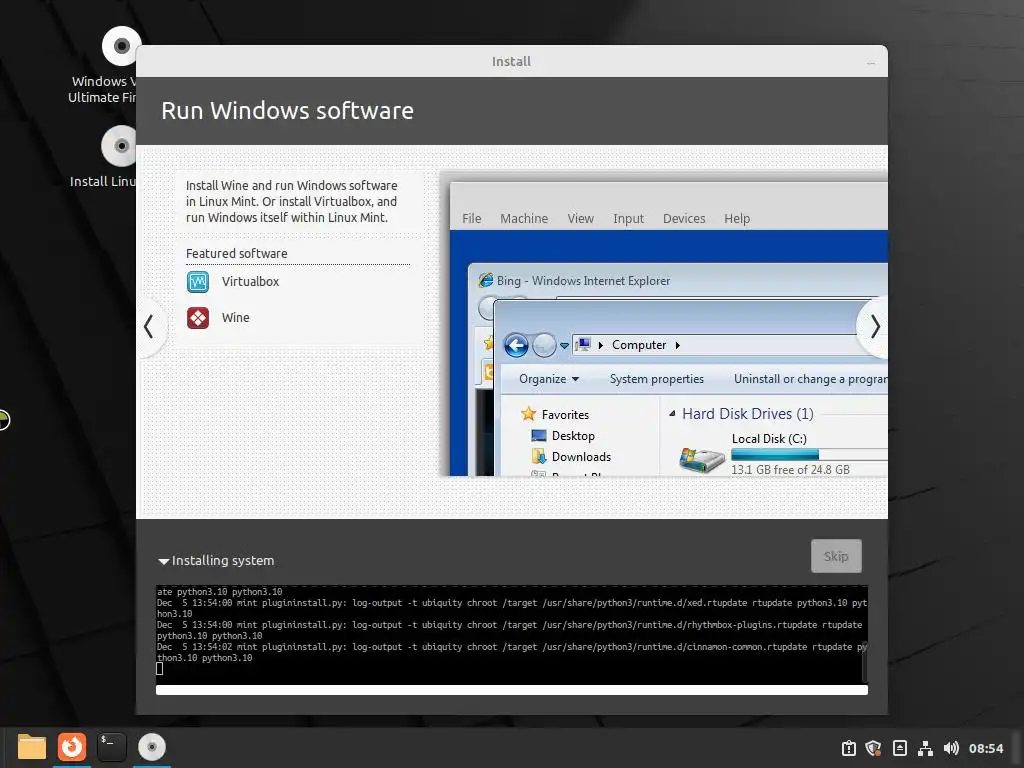Image resolution: width=1024 pixels, height=768 pixels.
Task: Click the Virtualbox icon in Featured software
Action: [x=198, y=281]
